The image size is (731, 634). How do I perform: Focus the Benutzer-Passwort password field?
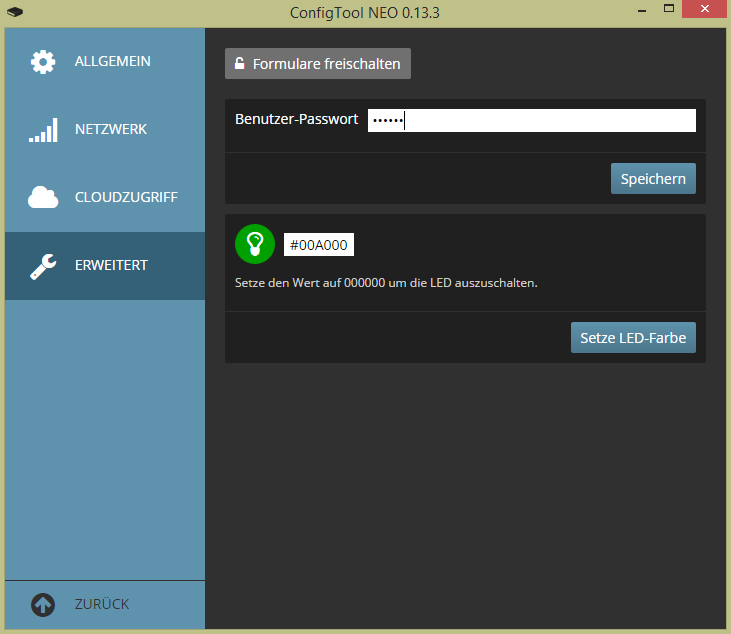531,121
